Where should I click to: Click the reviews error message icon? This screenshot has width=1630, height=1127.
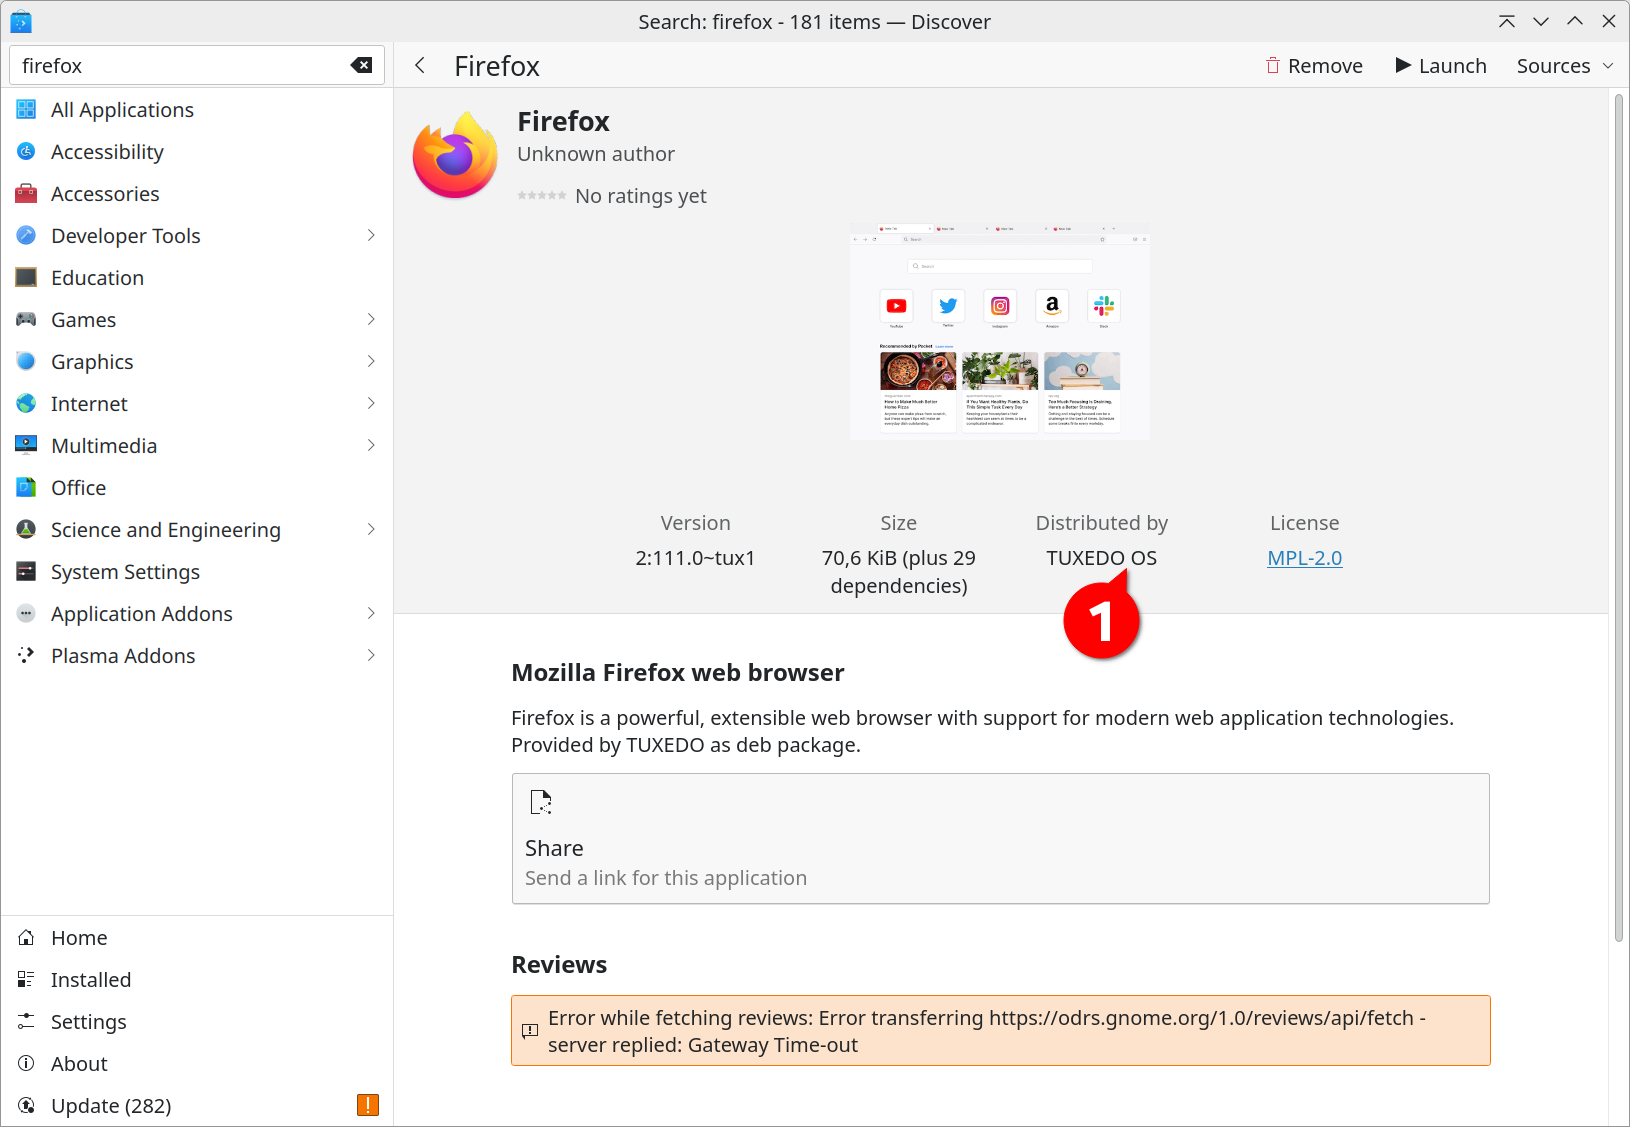point(530,1031)
